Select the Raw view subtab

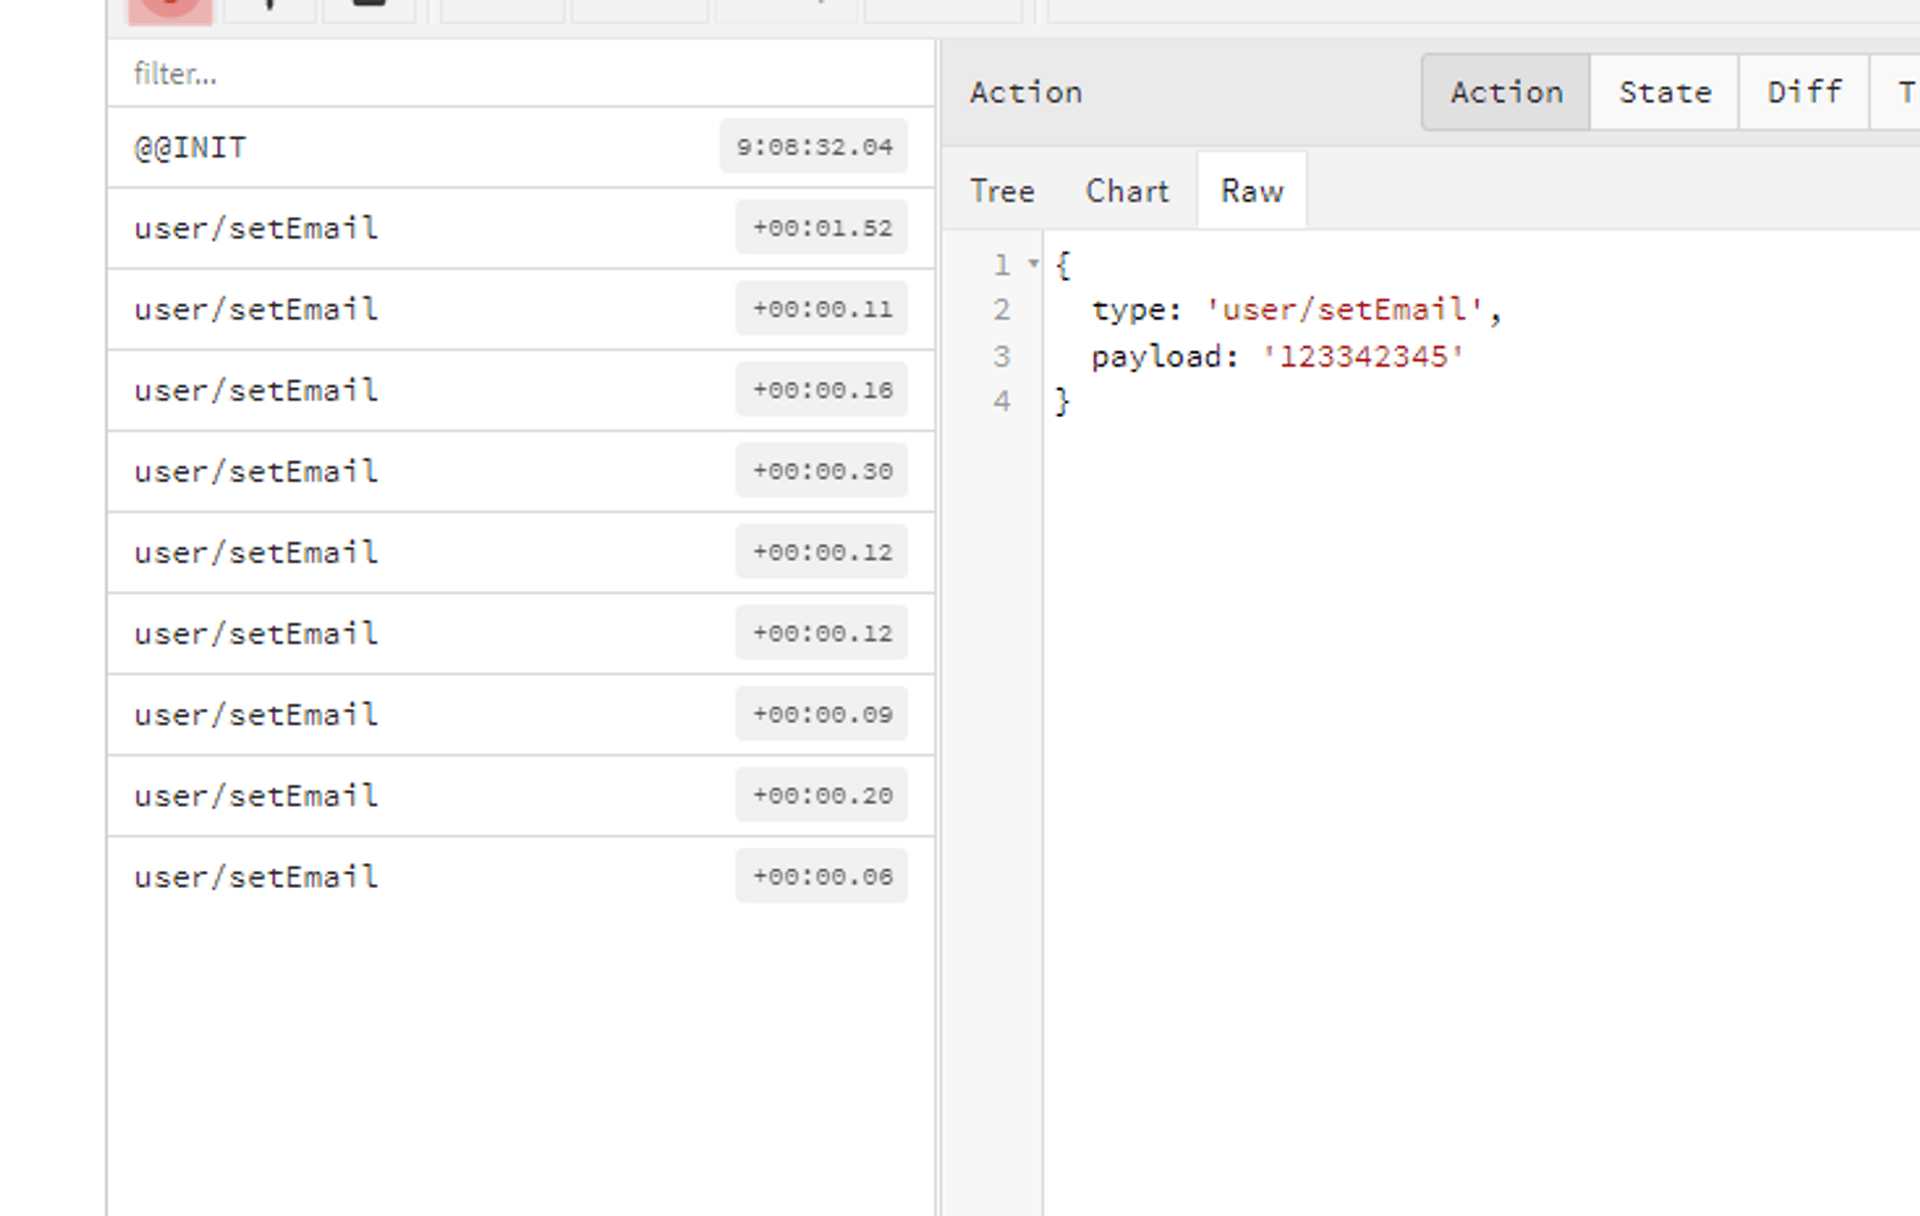pos(1252,191)
